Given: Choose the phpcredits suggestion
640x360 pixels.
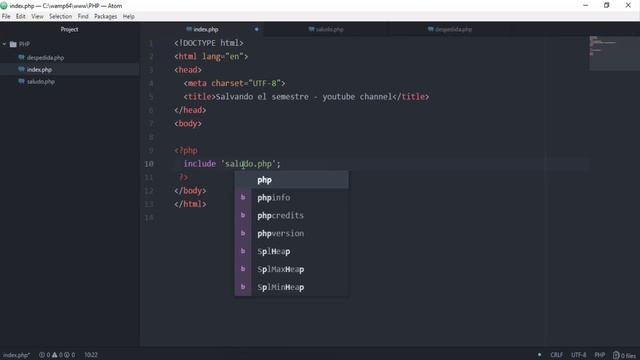Looking at the screenshot, I should pos(291,216).
